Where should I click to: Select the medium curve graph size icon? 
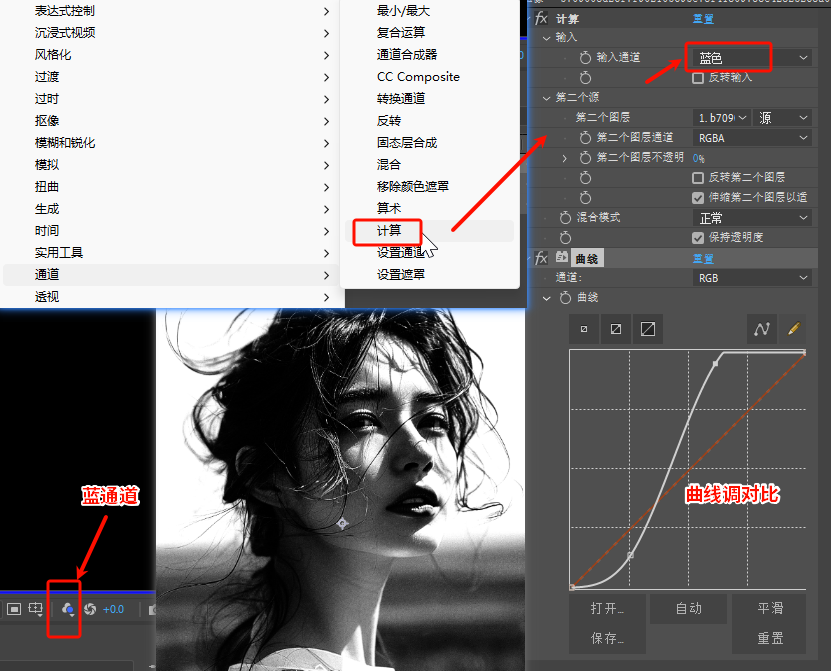click(x=616, y=329)
